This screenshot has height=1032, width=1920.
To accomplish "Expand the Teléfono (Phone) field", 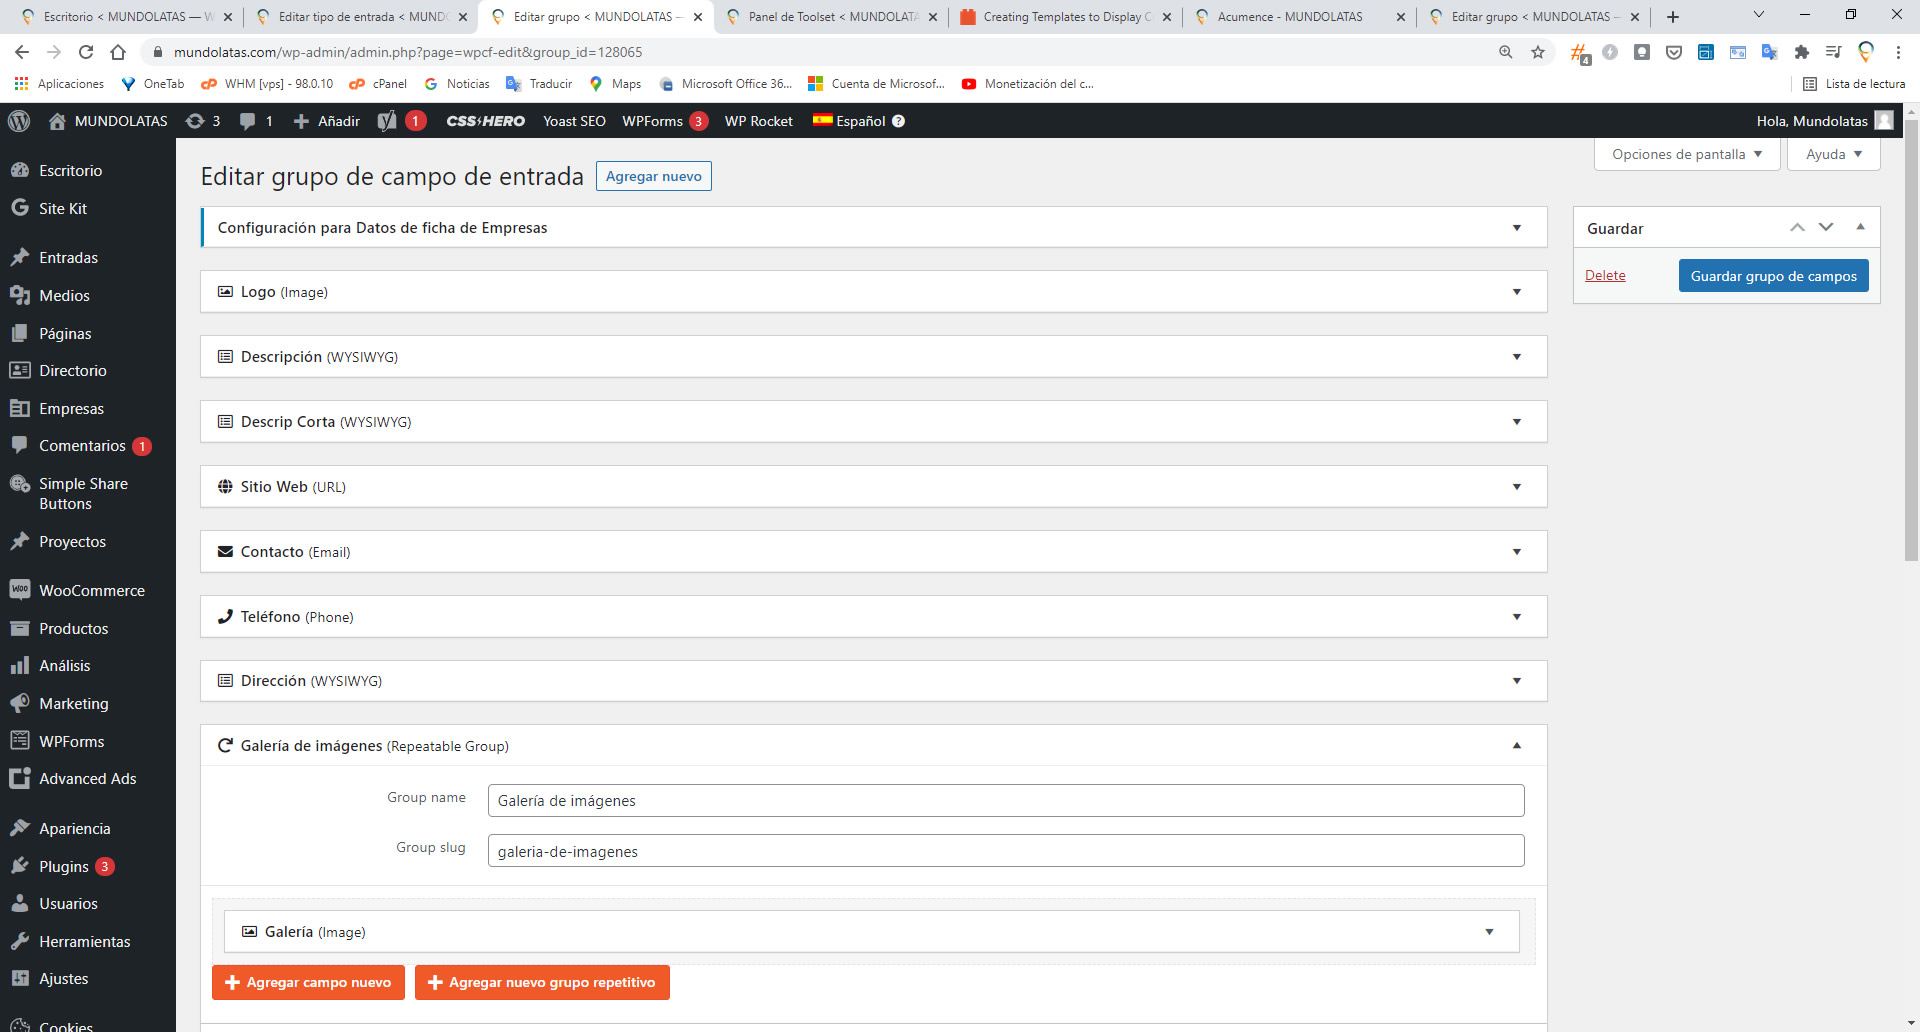I will (x=1516, y=617).
